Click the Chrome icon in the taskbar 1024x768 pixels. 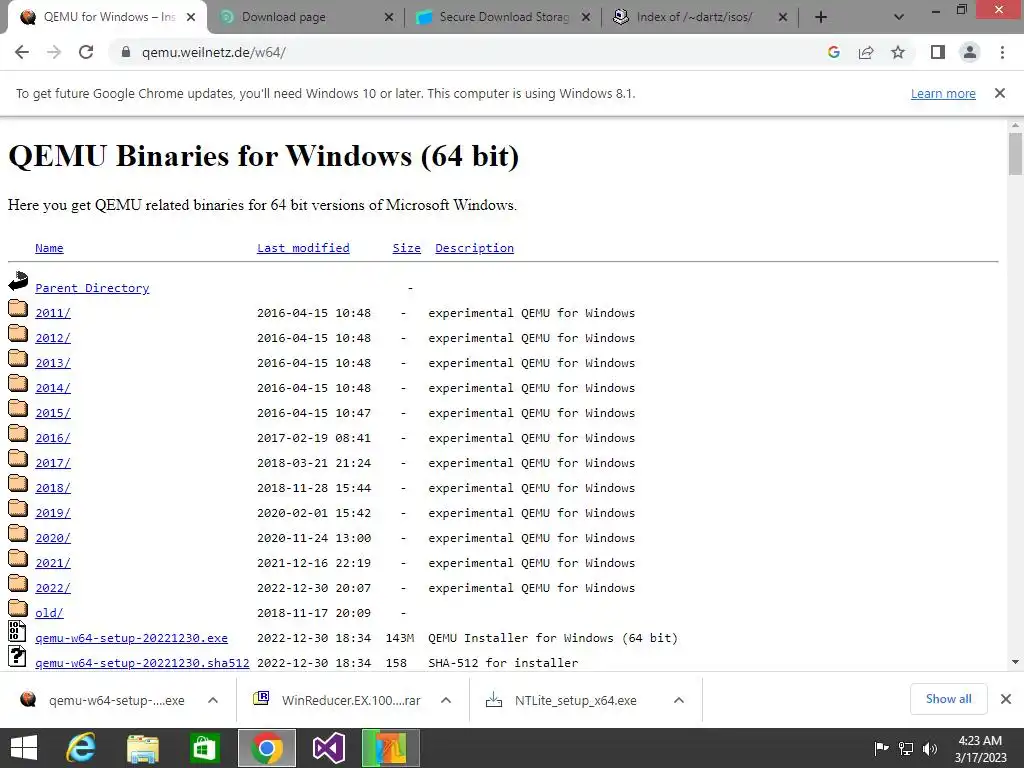(266, 748)
